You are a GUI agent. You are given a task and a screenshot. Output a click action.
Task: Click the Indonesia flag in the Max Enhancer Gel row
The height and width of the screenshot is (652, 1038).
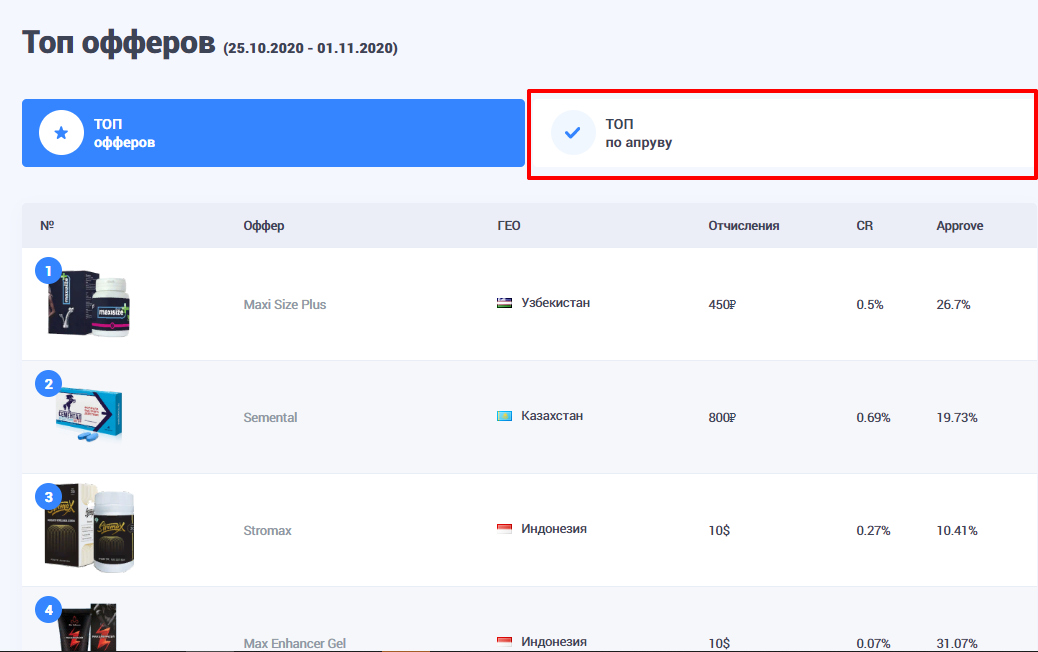tap(504, 642)
